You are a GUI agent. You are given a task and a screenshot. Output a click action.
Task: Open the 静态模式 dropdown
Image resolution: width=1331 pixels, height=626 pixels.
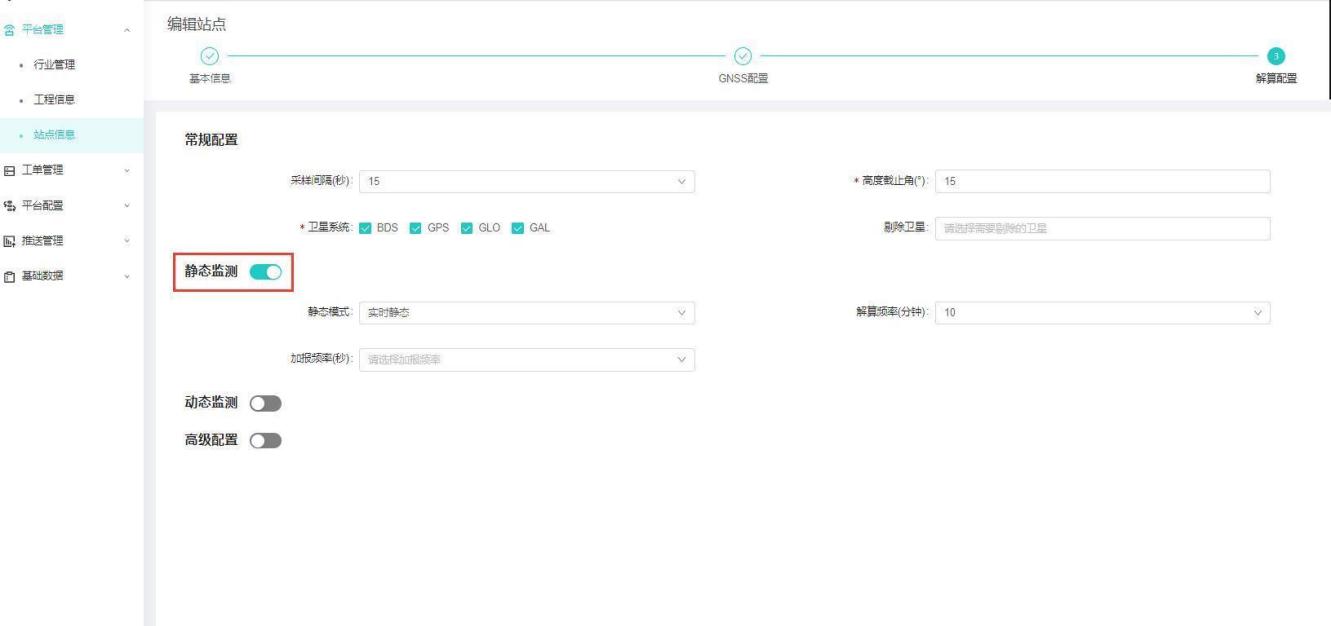click(526, 313)
